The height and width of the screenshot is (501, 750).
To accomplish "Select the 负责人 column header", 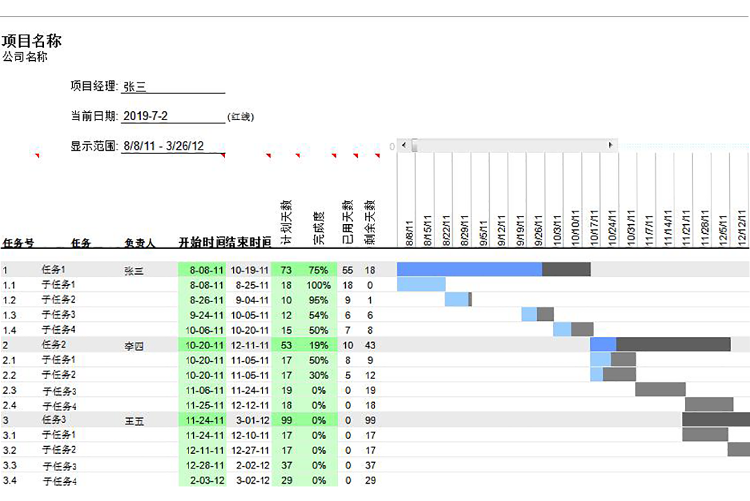I will [140, 243].
